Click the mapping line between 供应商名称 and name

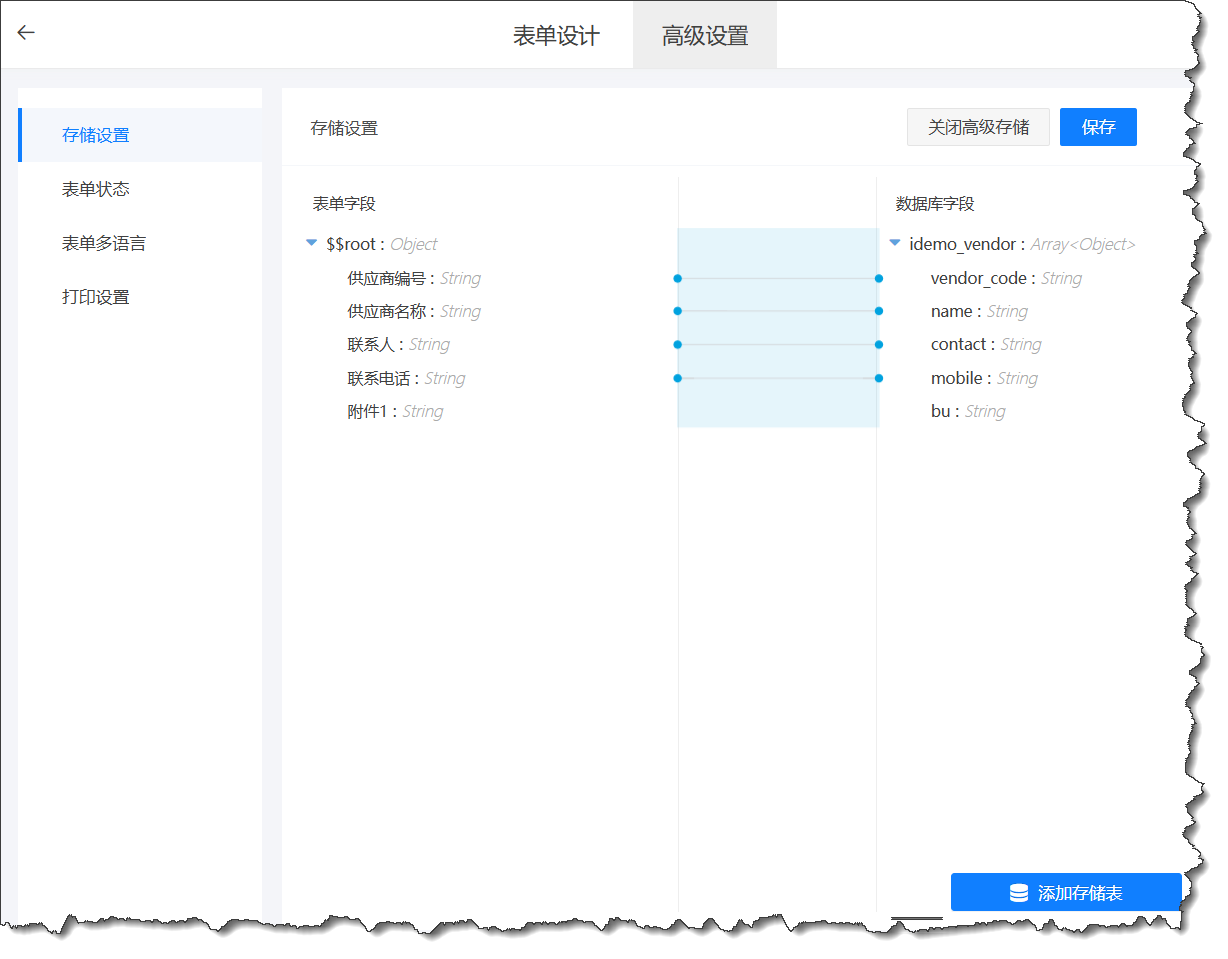click(778, 311)
